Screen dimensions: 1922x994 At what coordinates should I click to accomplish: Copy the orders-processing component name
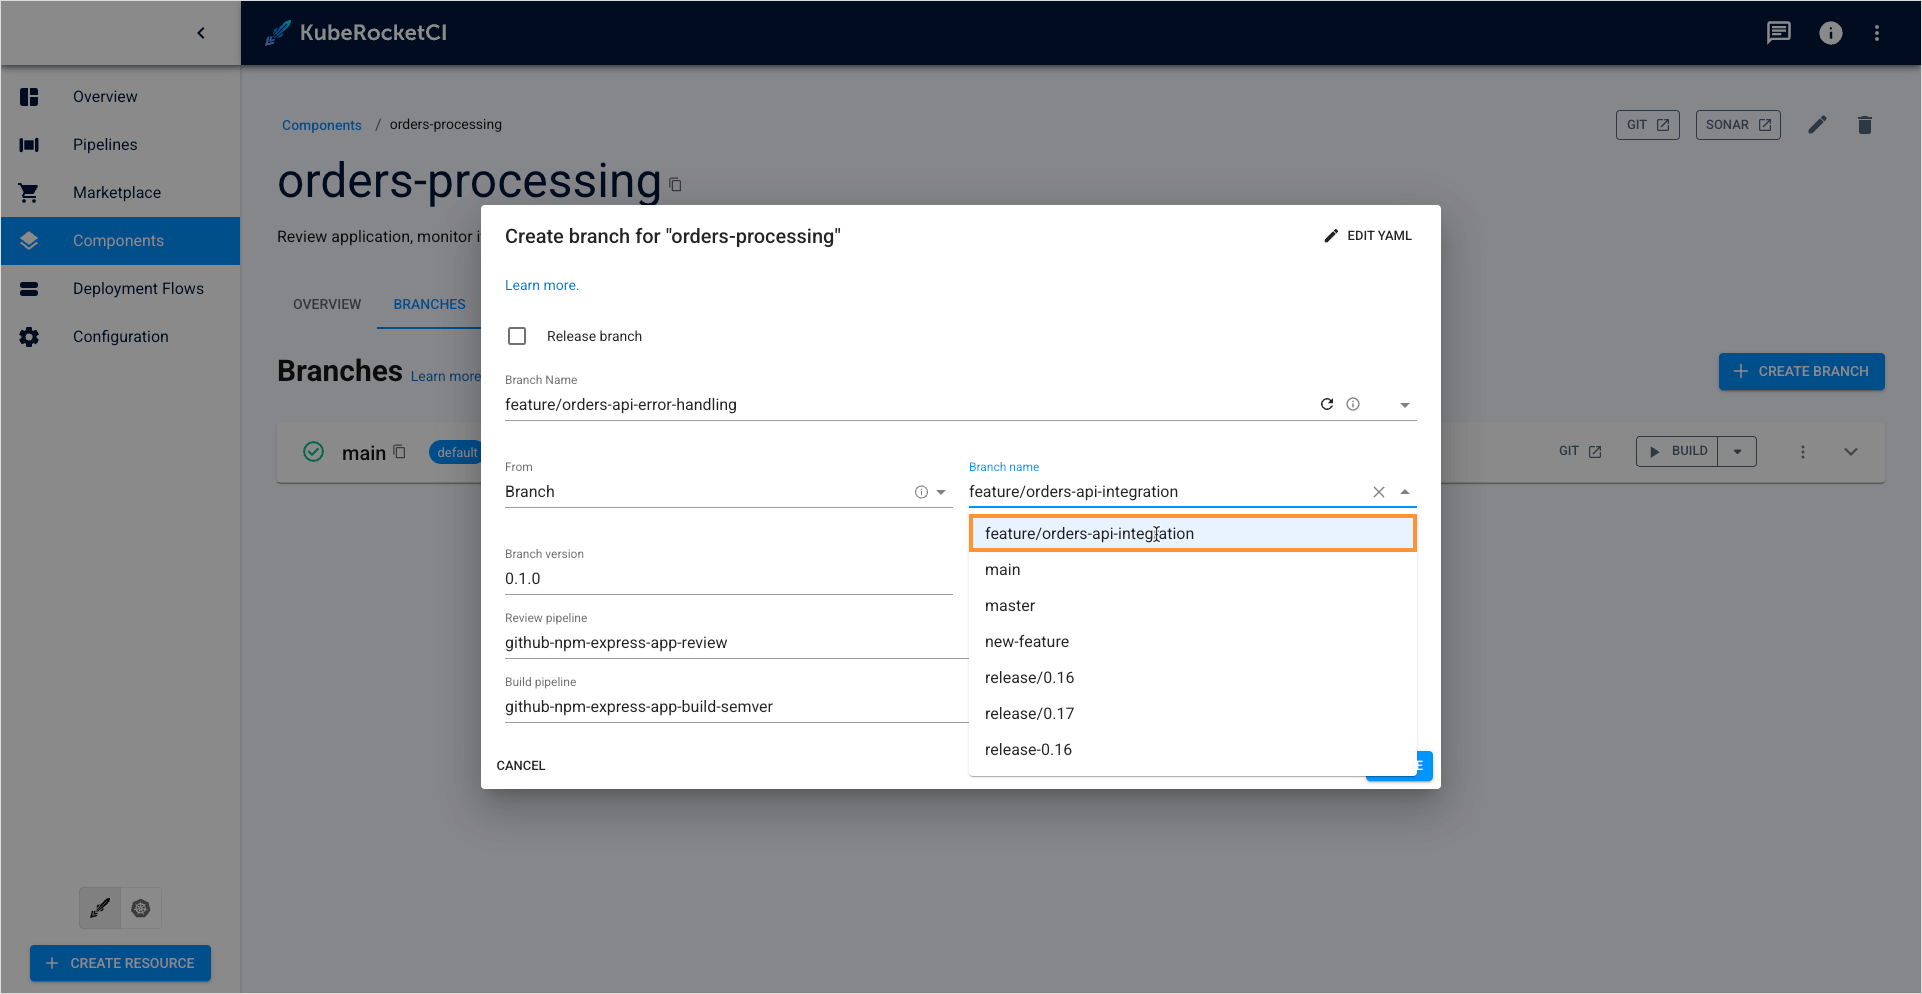pos(675,185)
